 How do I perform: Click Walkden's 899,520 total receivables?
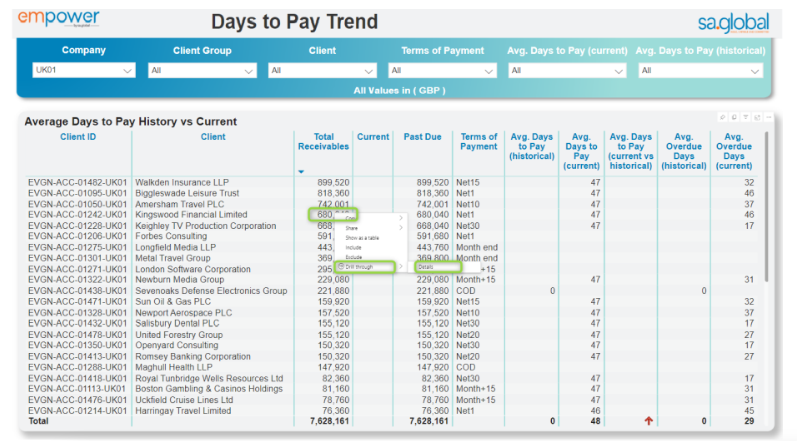point(333,182)
